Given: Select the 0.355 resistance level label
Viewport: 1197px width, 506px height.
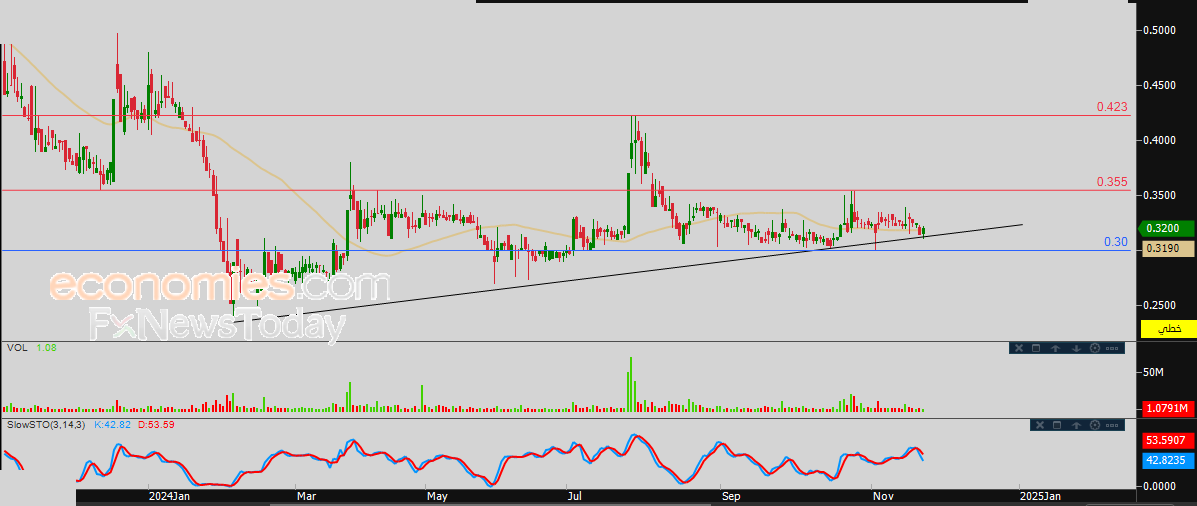Looking at the screenshot, I should [x=1112, y=182].
